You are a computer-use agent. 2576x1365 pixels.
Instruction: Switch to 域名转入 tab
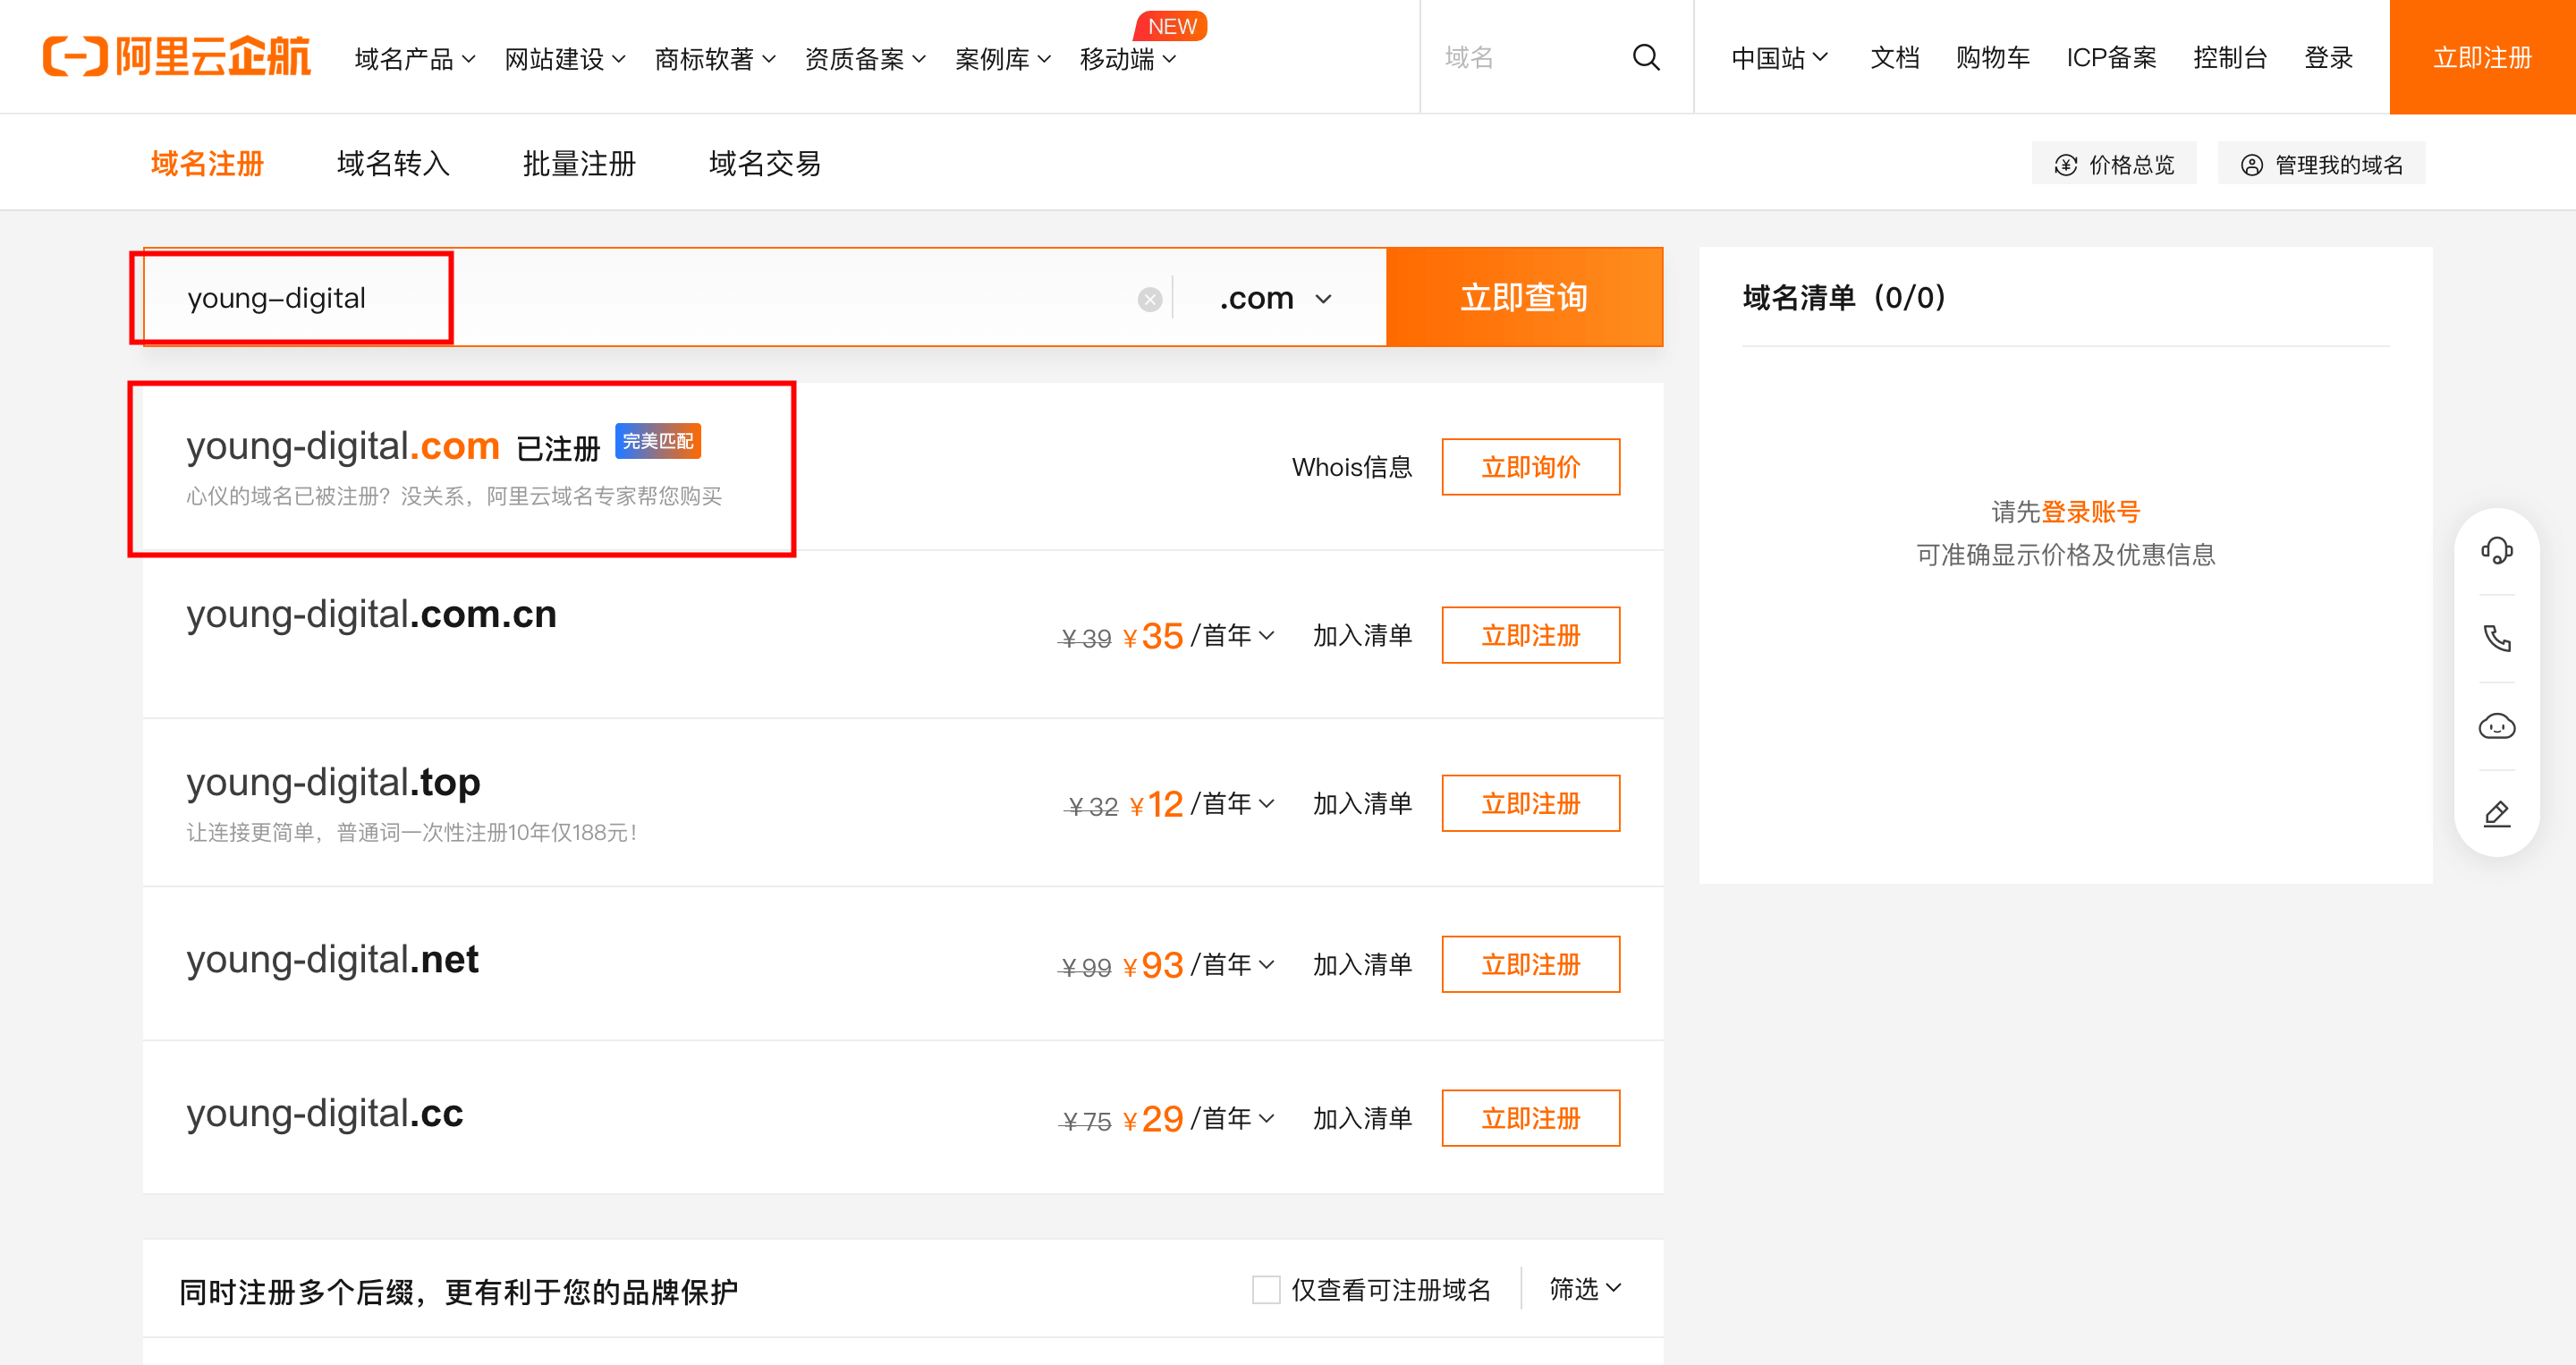[393, 163]
